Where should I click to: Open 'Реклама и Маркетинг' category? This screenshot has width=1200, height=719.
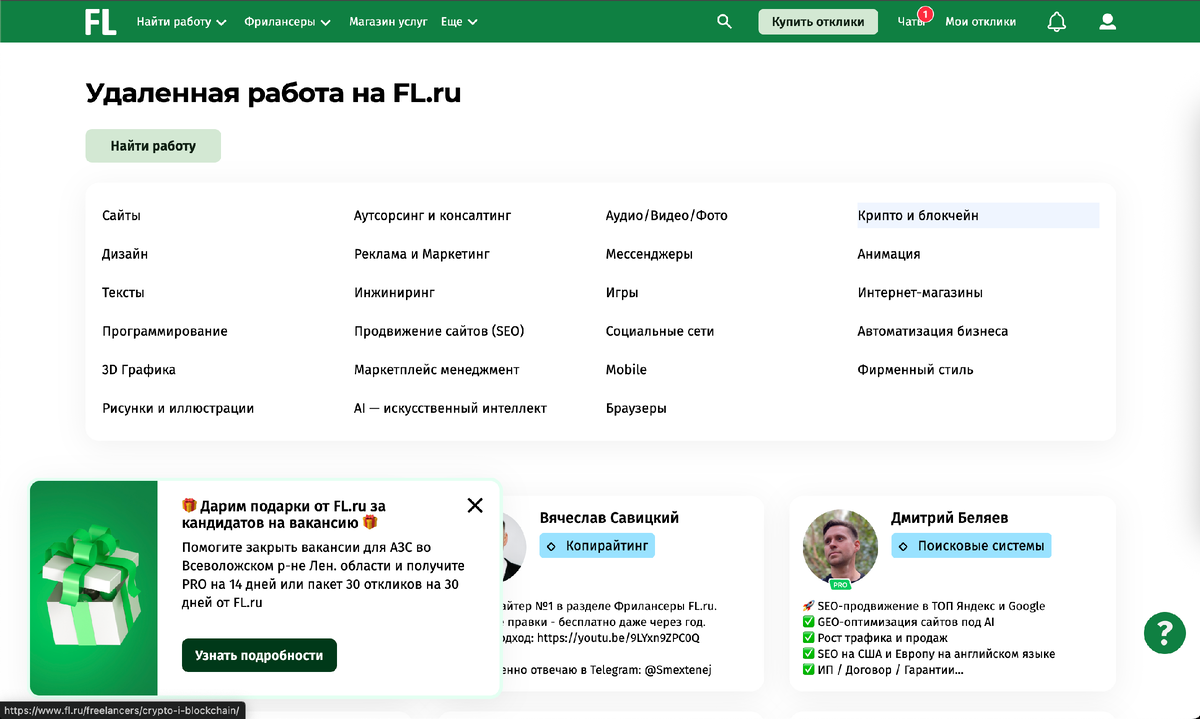[422, 254]
